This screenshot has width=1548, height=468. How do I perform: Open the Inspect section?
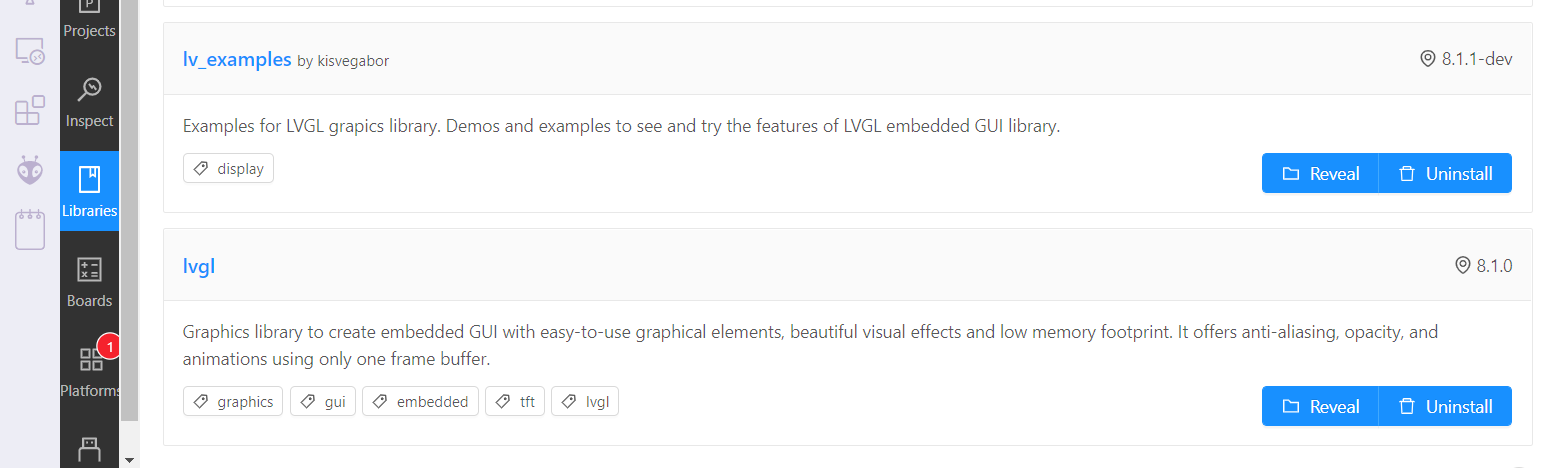89,102
